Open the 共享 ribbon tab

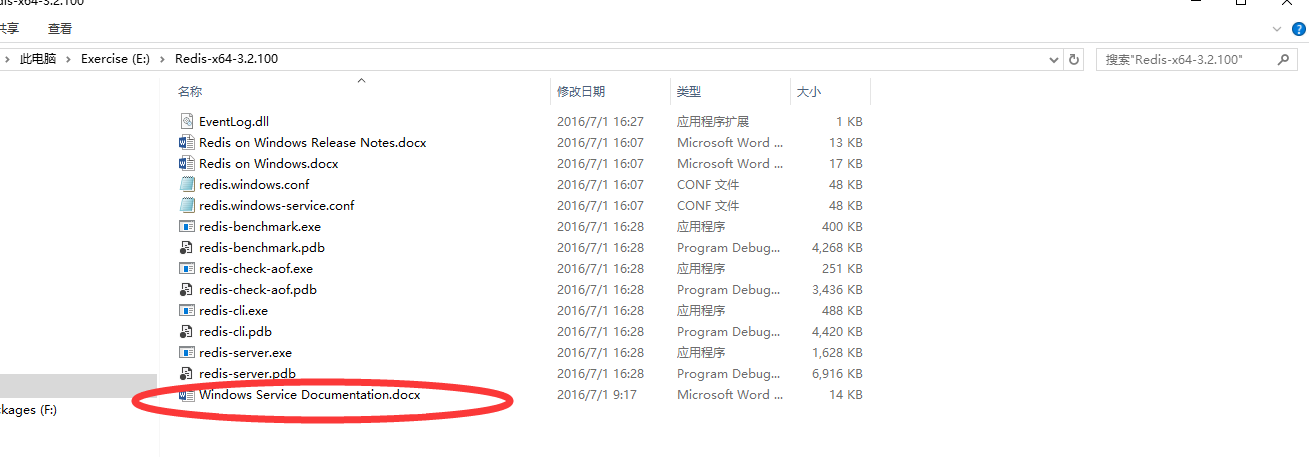click(x=8, y=29)
